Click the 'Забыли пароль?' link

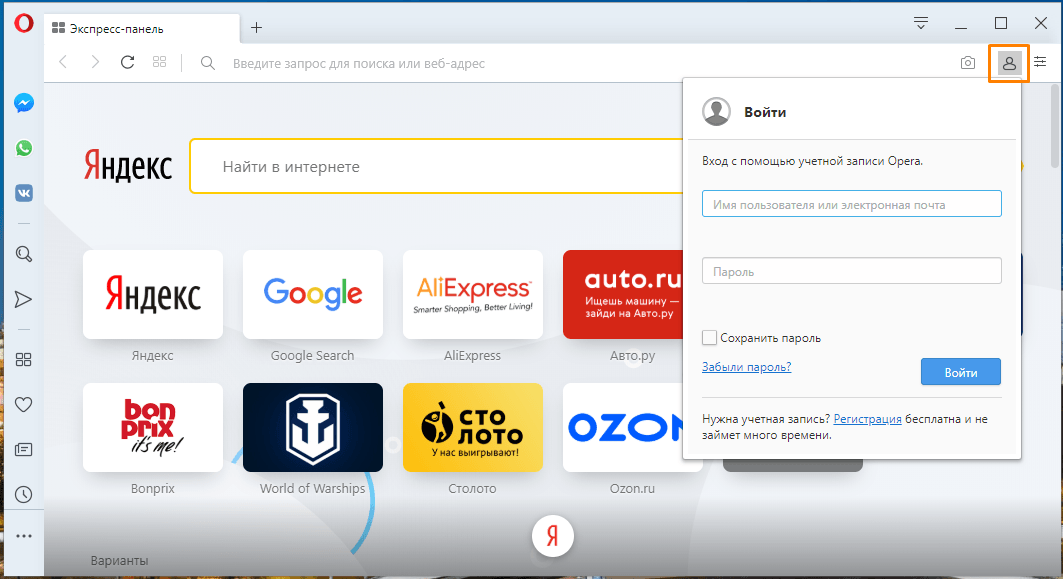(746, 367)
